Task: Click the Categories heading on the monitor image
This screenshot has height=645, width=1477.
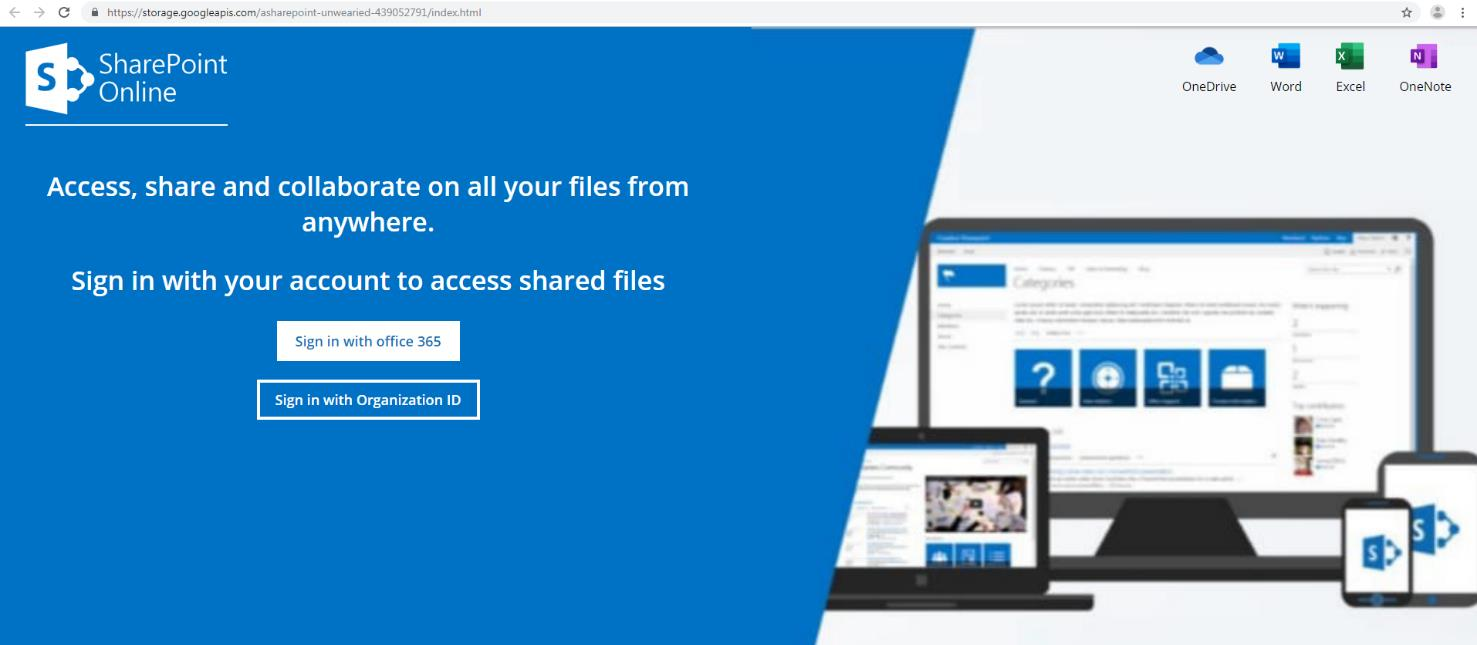Action: pos(1044,284)
